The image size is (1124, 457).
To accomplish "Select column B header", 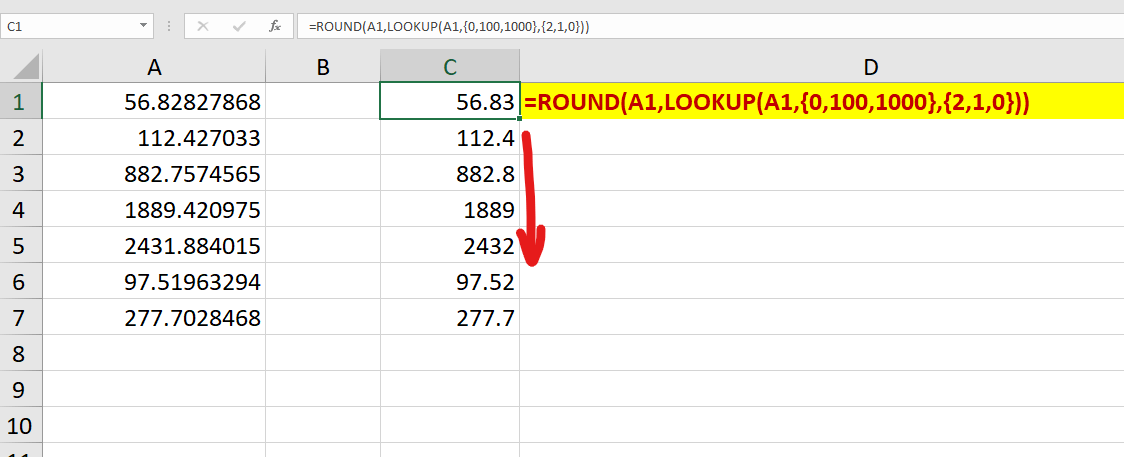I will [323, 67].
